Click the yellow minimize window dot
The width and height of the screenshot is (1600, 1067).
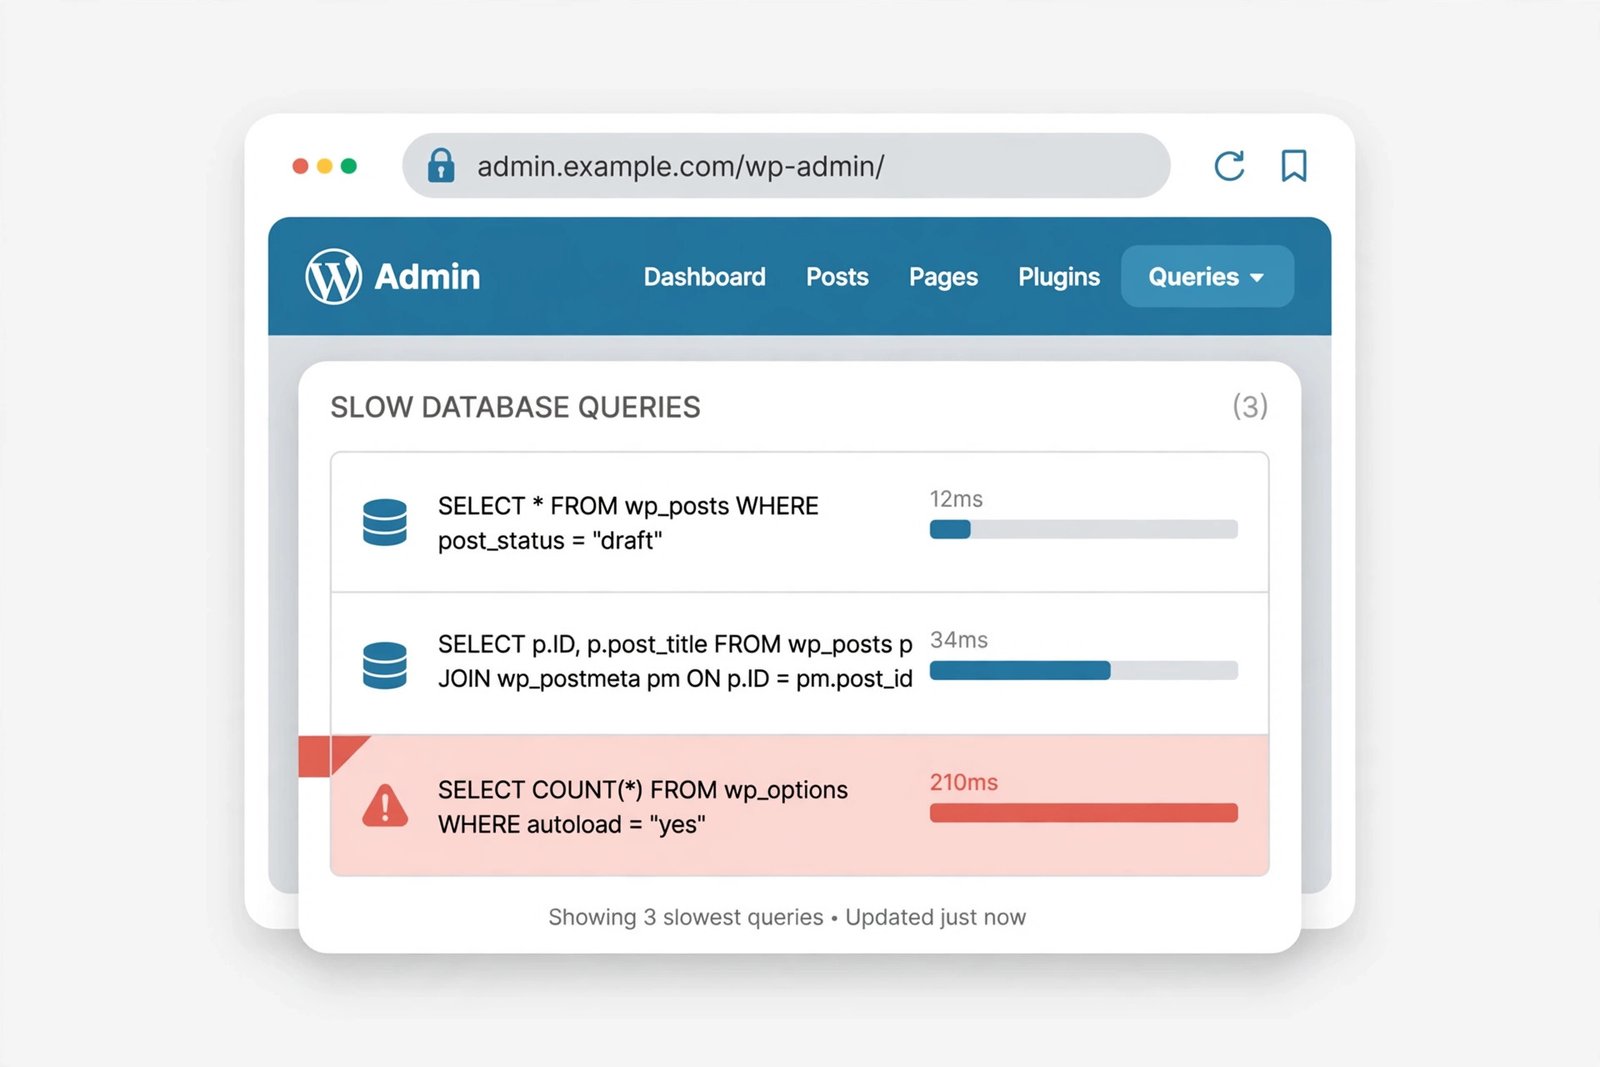(x=324, y=166)
